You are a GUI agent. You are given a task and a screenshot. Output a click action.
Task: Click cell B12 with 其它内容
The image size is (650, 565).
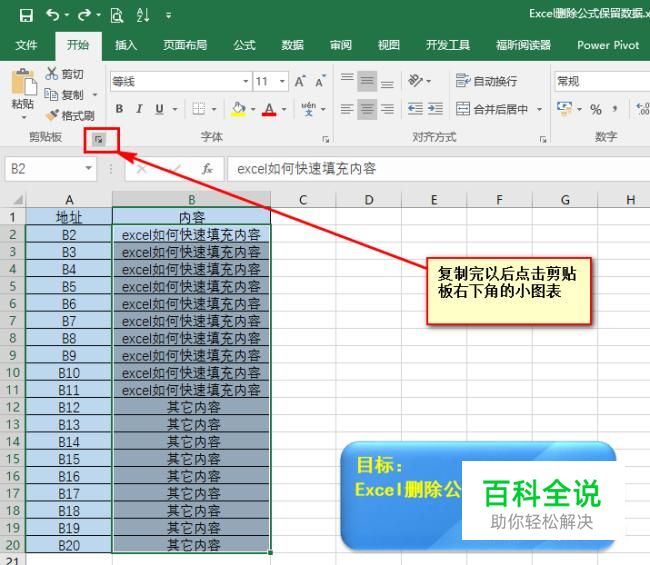(191, 407)
